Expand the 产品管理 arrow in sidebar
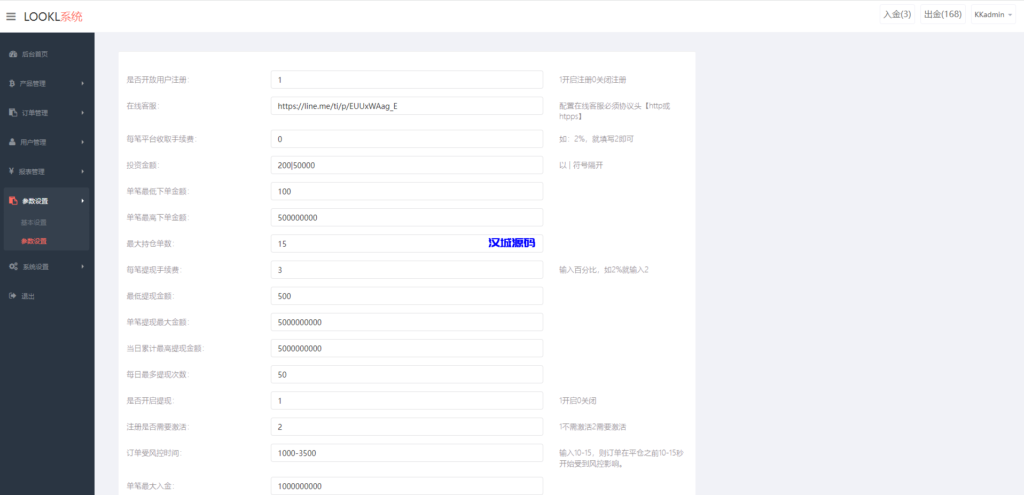 point(82,84)
